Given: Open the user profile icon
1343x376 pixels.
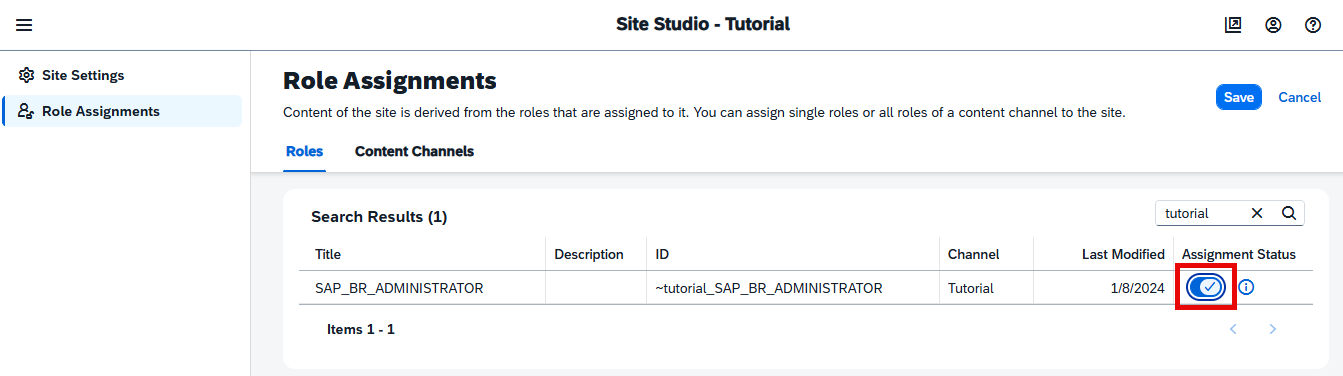Looking at the screenshot, I should (1273, 25).
